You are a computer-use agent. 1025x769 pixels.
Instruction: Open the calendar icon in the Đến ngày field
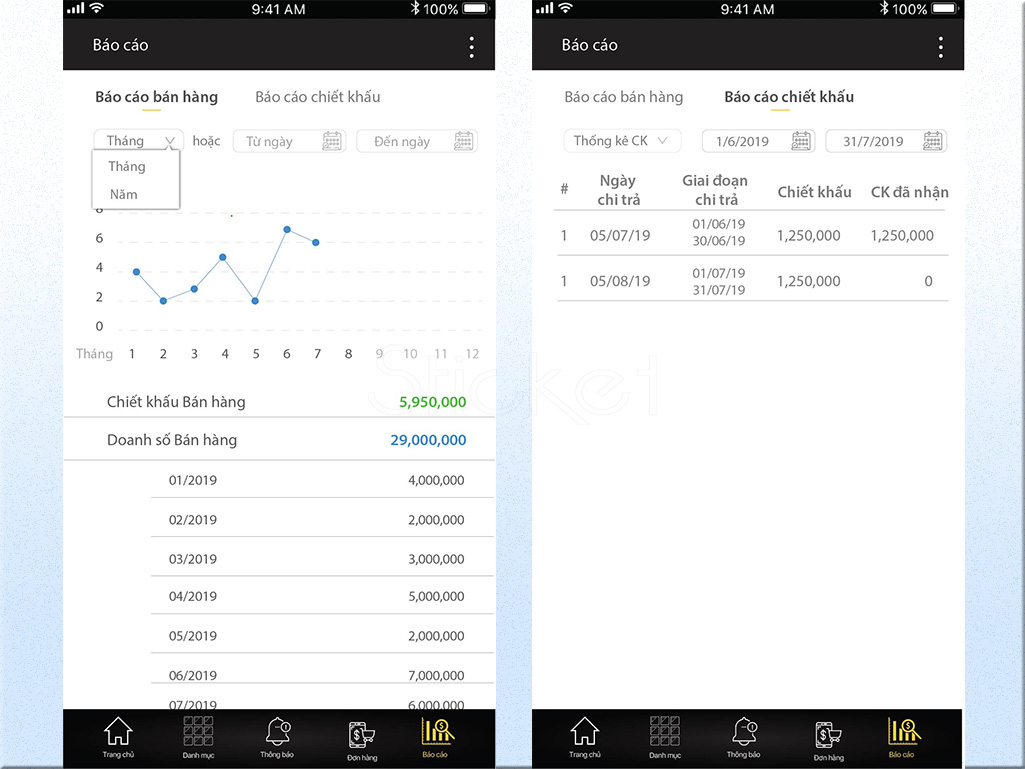463,141
